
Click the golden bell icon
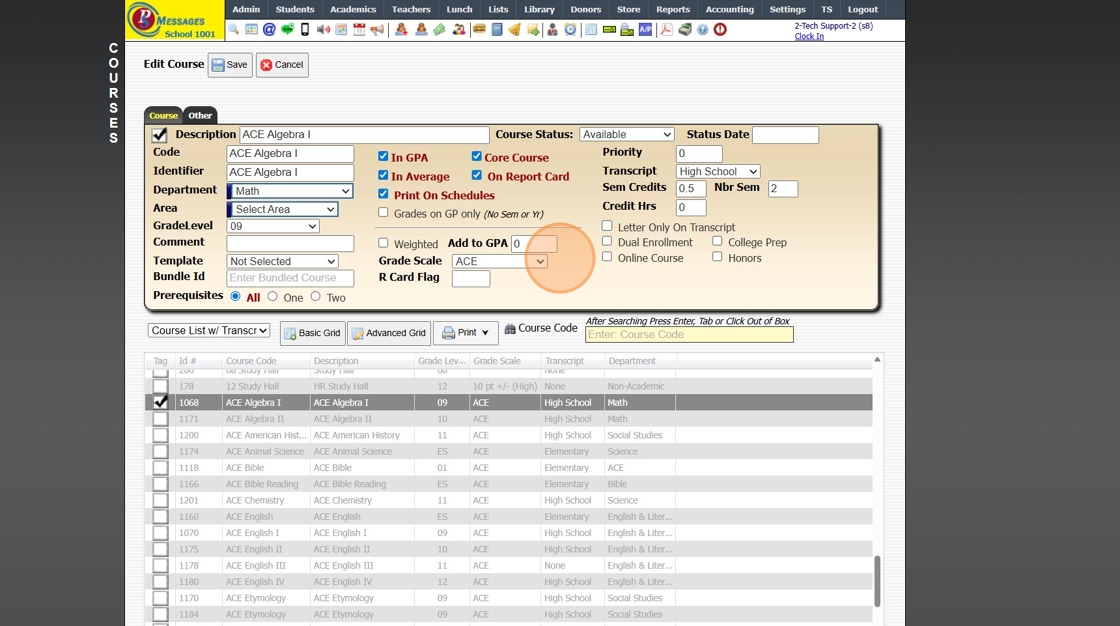(x=514, y=29)
